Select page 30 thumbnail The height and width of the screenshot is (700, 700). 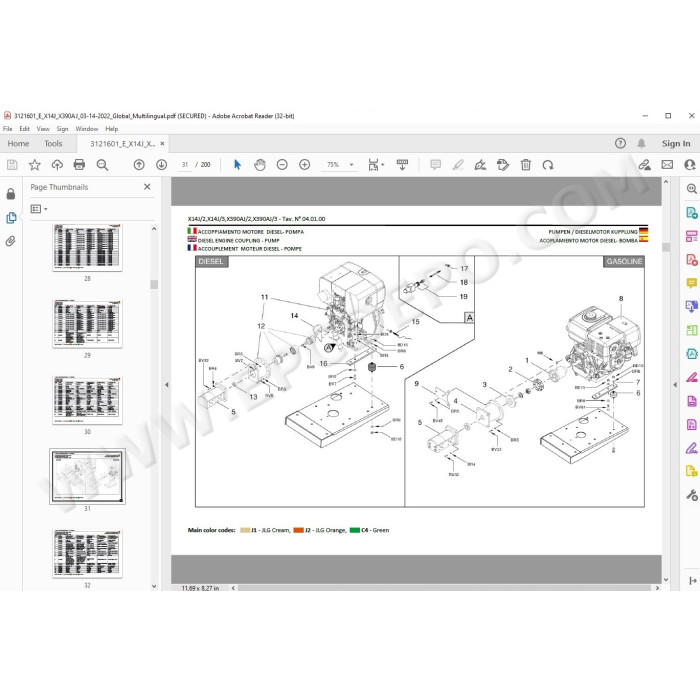(x=87, y=401)
